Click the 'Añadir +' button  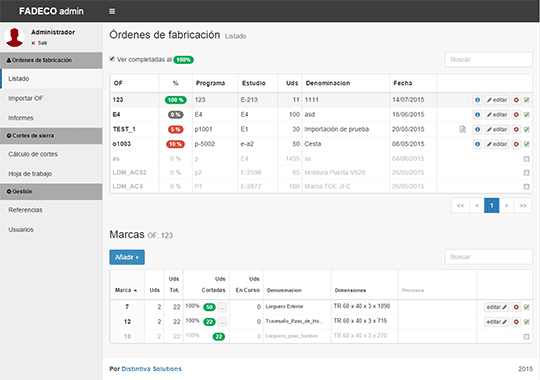[x=127, y=257]
